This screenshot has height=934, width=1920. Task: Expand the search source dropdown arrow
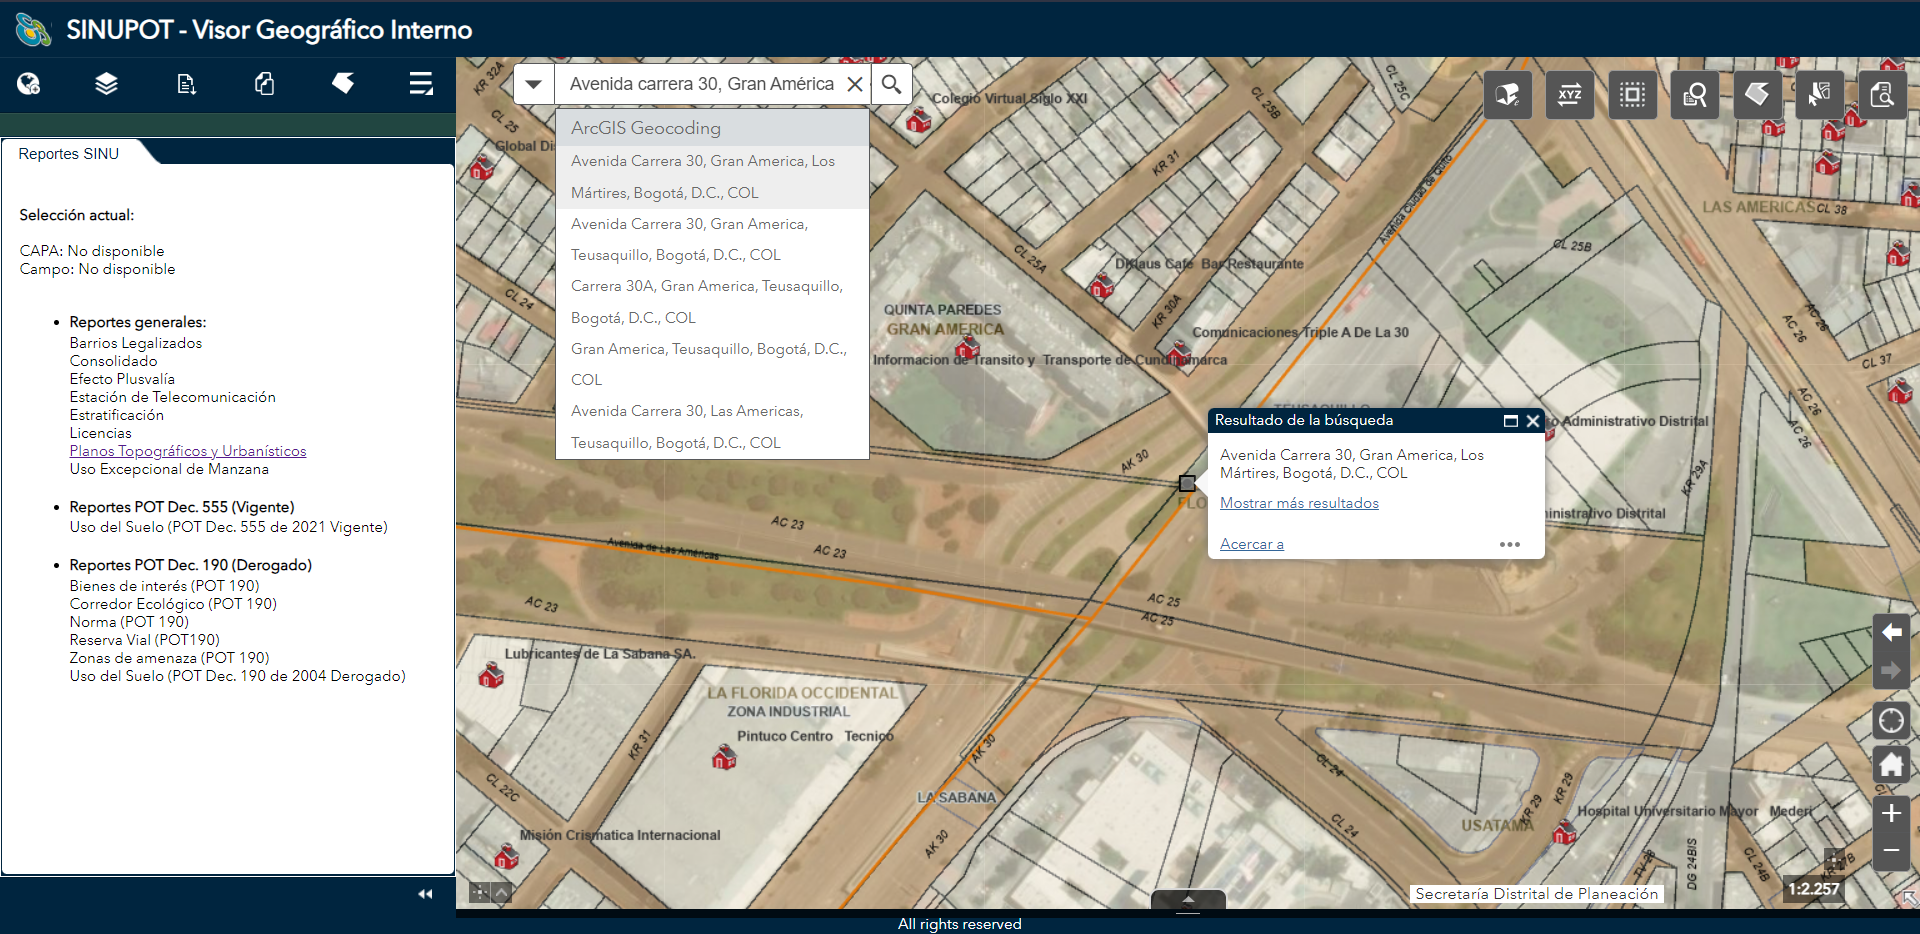click(534, 84)
